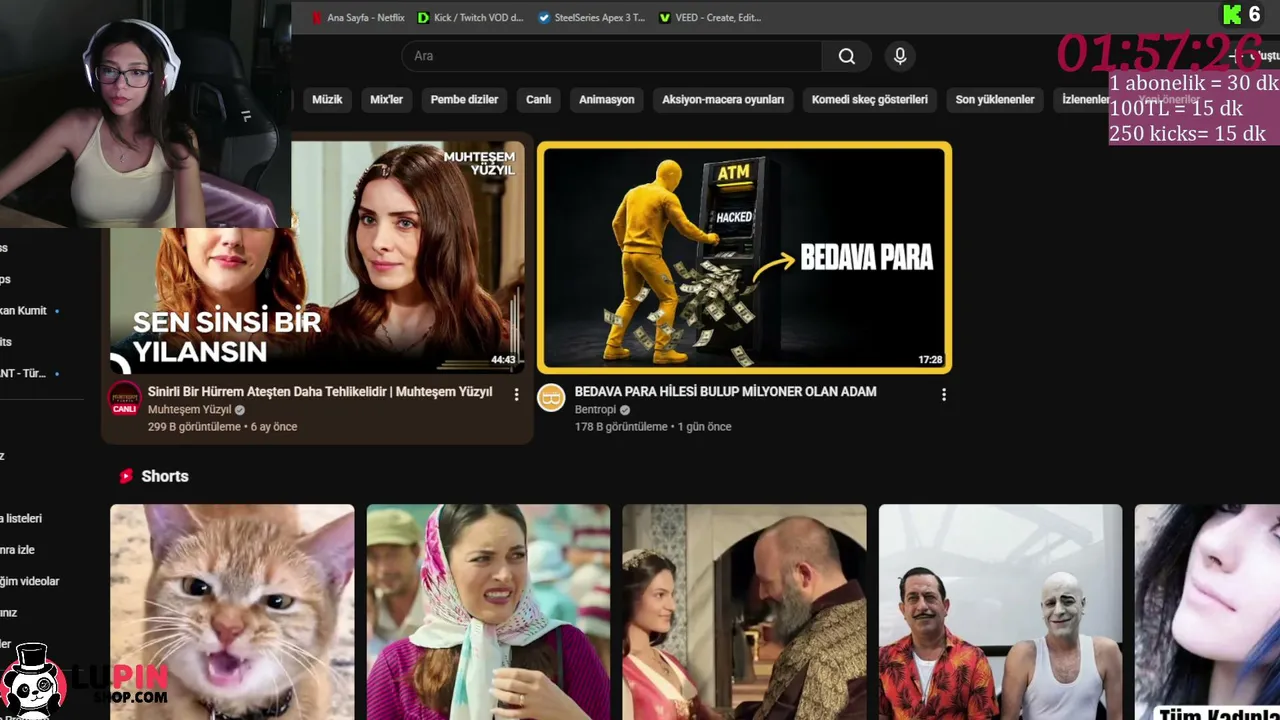This screenshot has height=720, width=1280.
Task: Select the Pembe diziler filter chip
Action: click(464, 100)
